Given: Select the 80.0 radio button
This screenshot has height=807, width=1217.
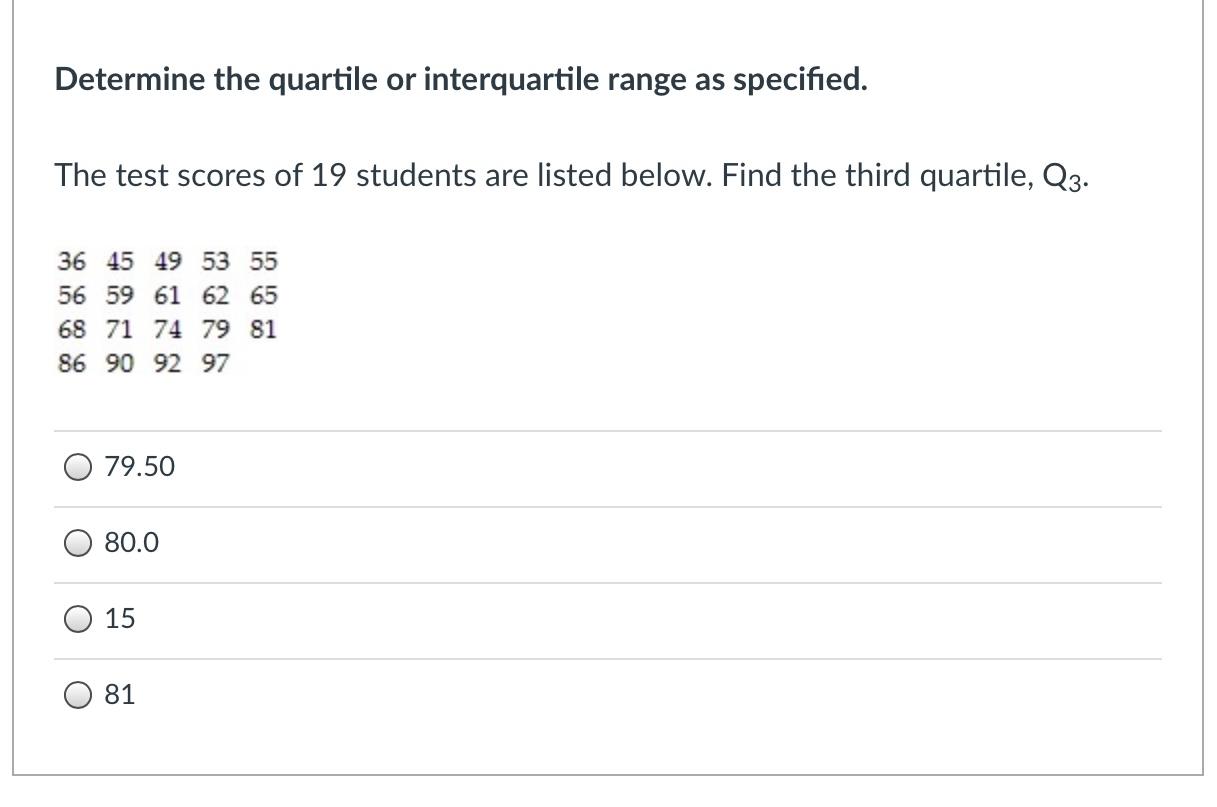Looking at the screenshot, I should pyautogui.click(x=78, y=543).
